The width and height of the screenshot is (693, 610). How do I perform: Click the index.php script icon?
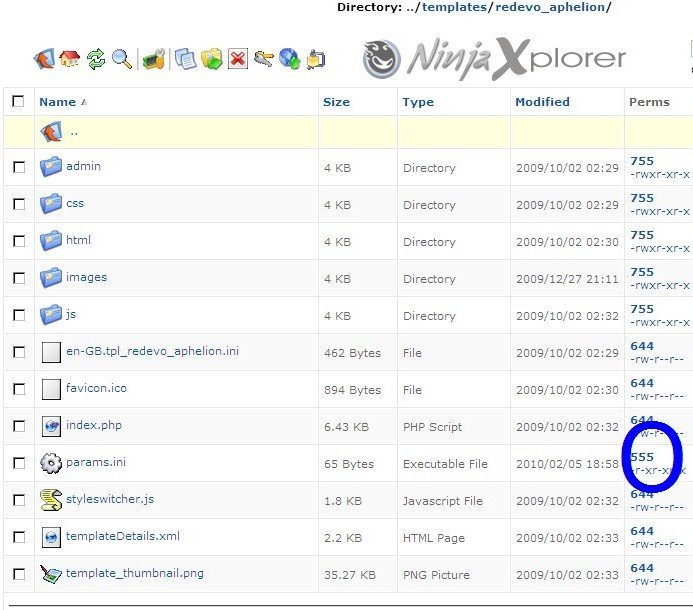(51, 426)
